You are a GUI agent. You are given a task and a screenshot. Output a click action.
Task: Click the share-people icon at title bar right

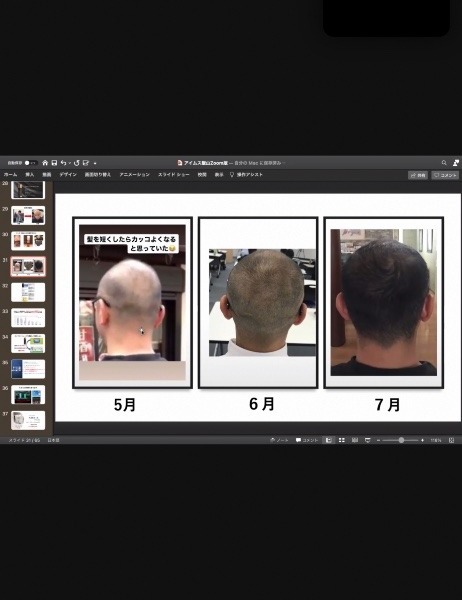point(455,163)
